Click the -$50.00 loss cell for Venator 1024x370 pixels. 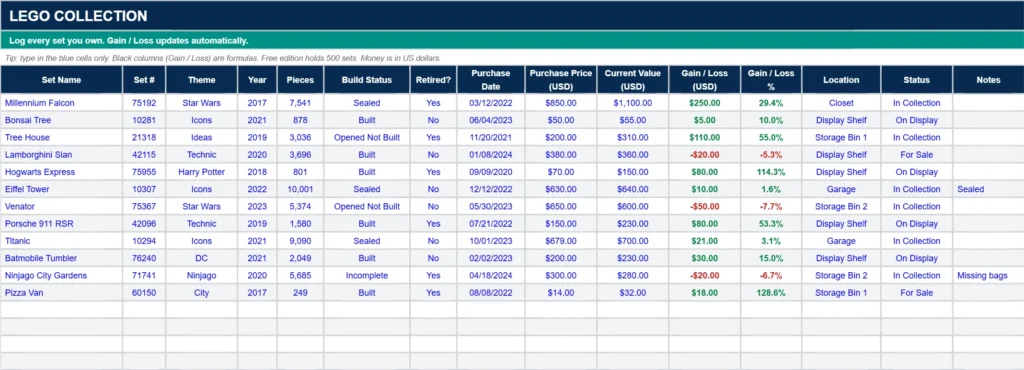tap(705, 206)
